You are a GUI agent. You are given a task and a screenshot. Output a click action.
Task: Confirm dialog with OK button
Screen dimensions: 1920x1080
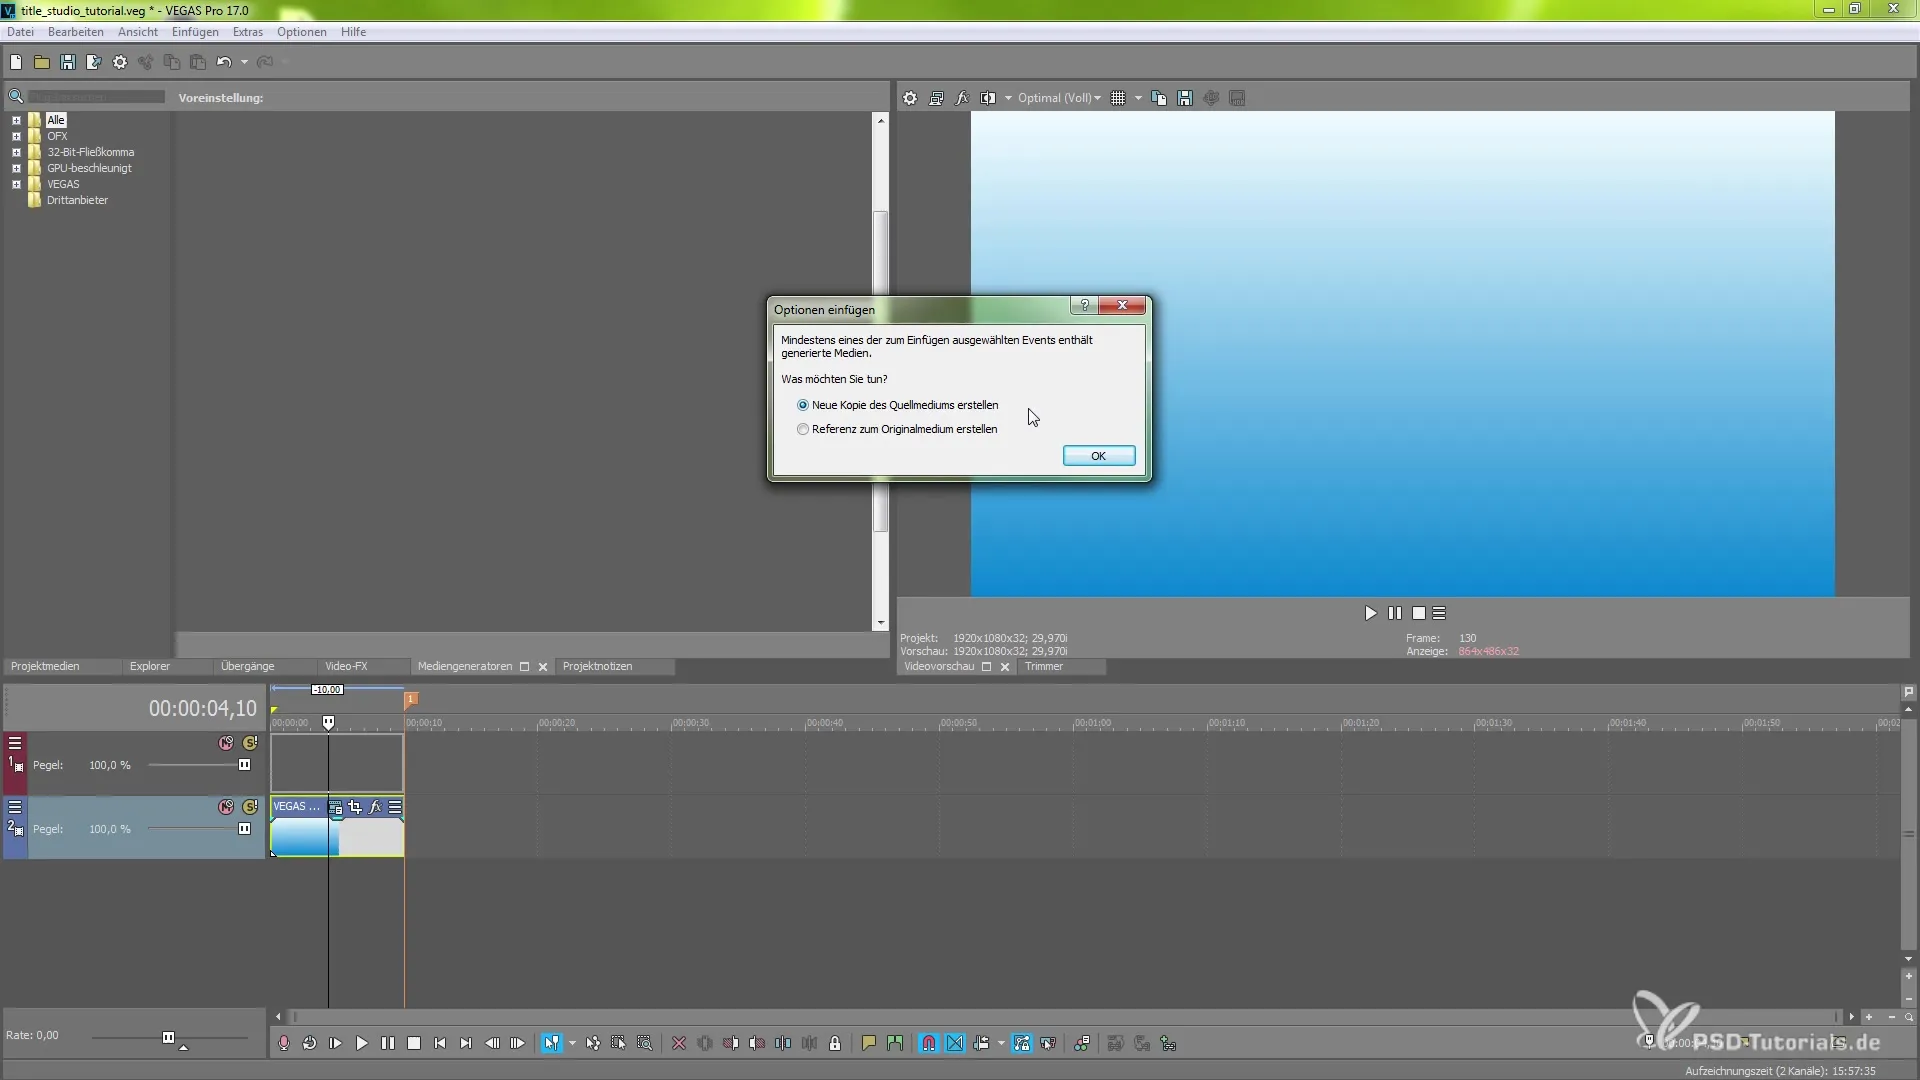tap(1099, 456)
